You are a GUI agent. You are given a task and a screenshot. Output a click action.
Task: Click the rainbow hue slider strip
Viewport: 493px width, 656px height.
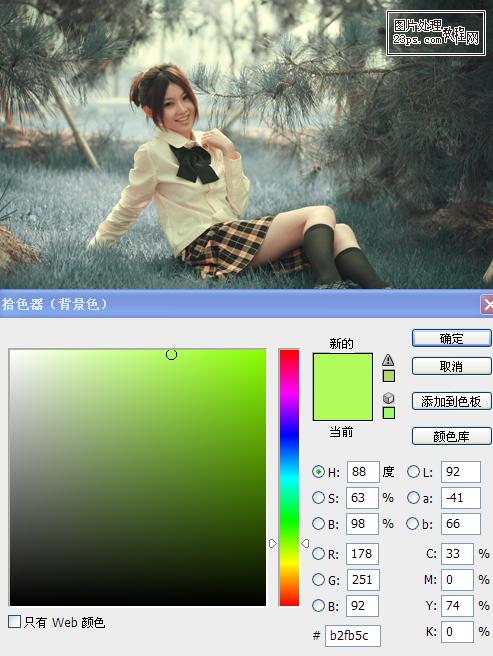tap(289, 477)
